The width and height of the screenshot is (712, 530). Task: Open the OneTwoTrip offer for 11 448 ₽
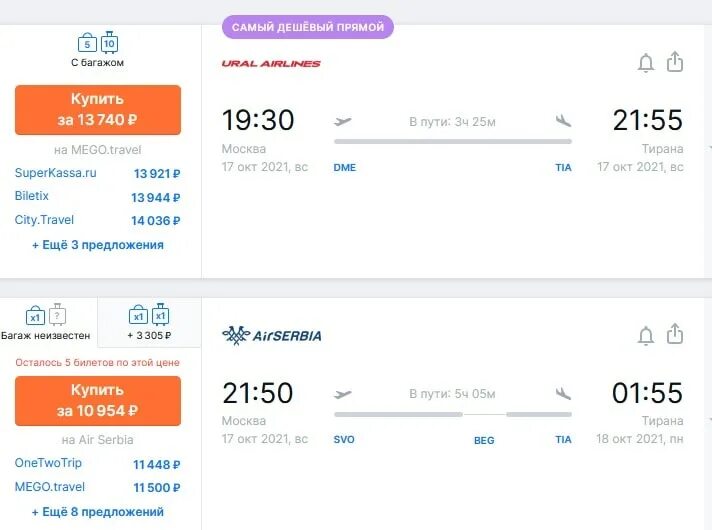coord(98,464)
